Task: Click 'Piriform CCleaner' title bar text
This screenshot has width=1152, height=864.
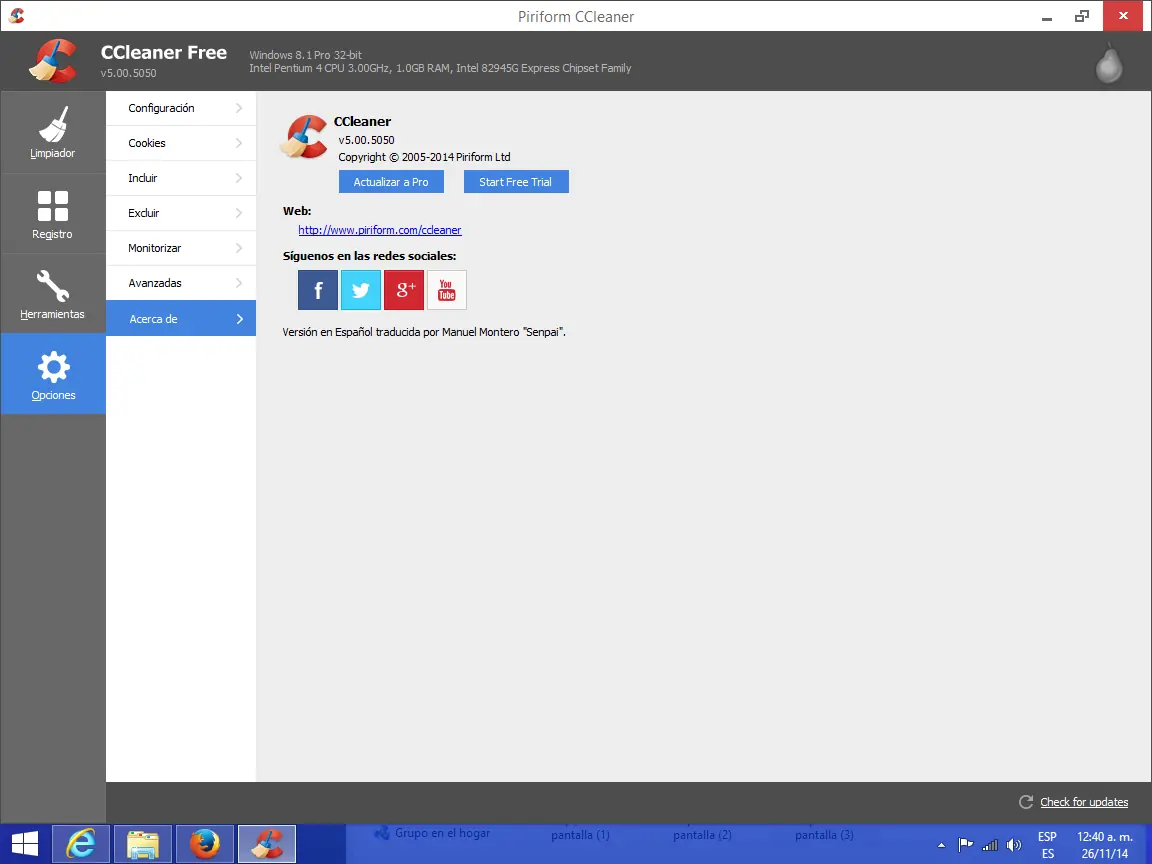Action: point(576,16)
